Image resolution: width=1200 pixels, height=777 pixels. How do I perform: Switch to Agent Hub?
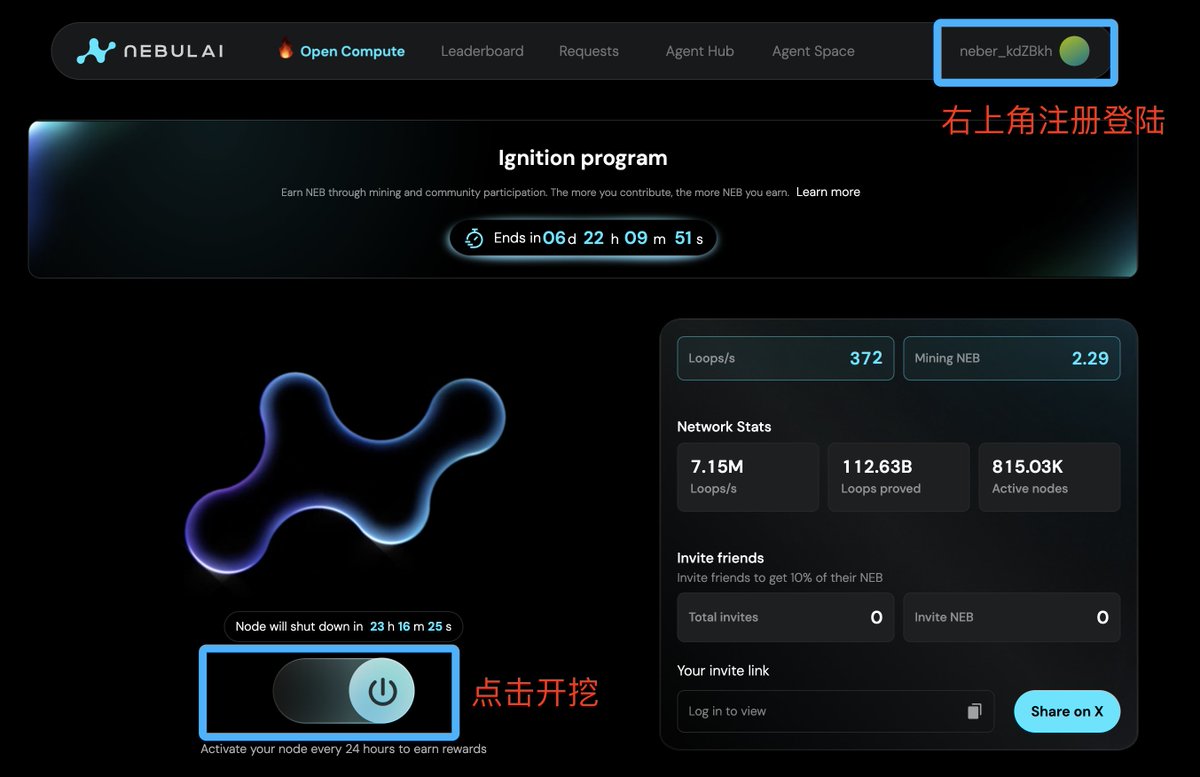pos(700,51)
